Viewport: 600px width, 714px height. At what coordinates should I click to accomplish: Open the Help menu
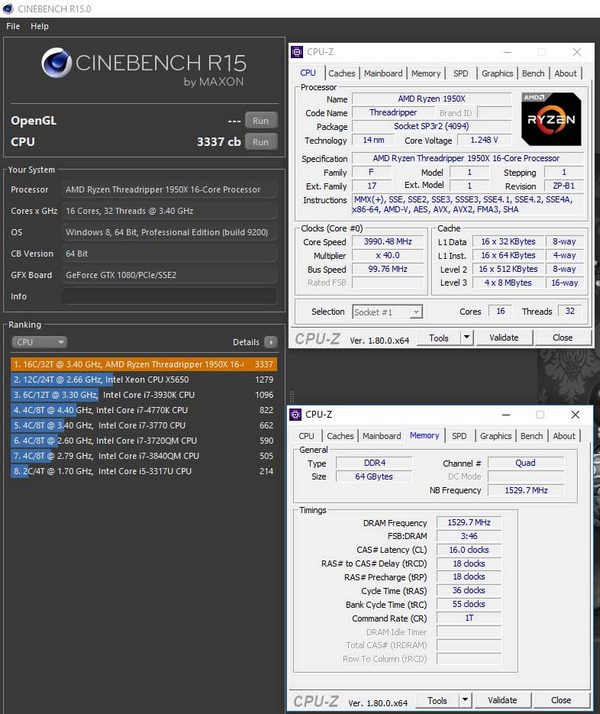40,26
